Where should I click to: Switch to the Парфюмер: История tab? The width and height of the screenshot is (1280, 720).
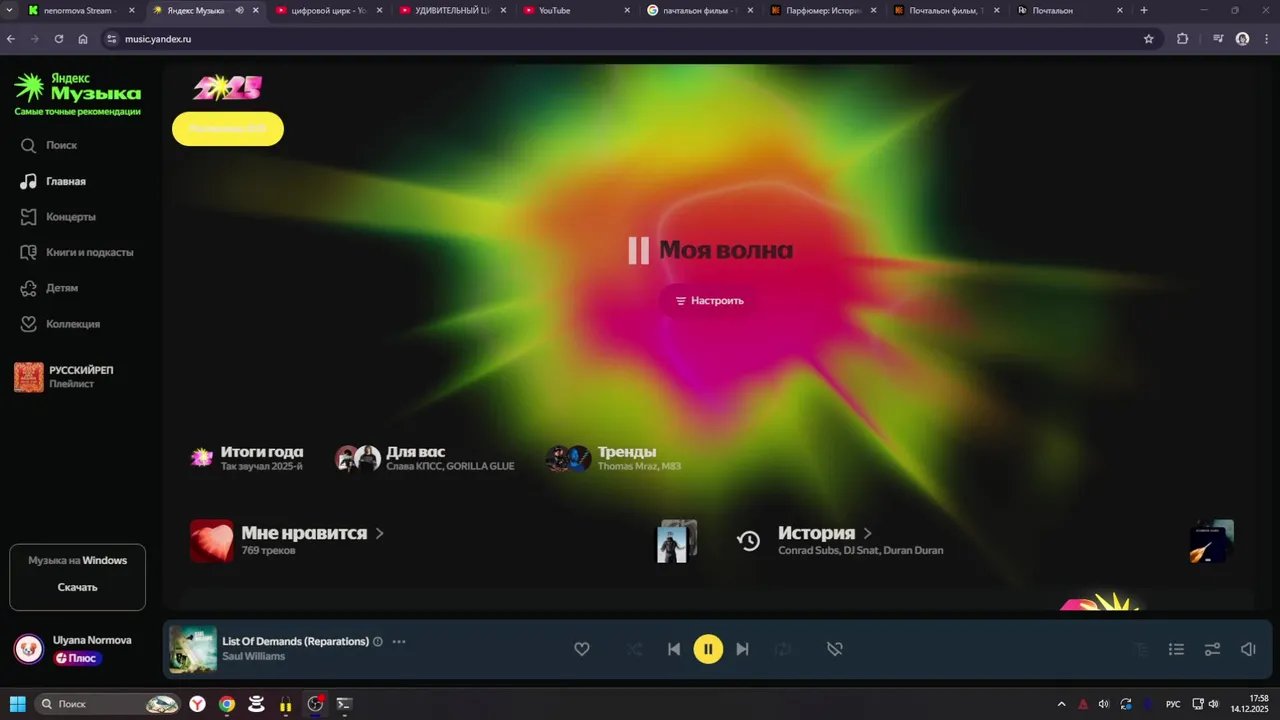[823, 10]
